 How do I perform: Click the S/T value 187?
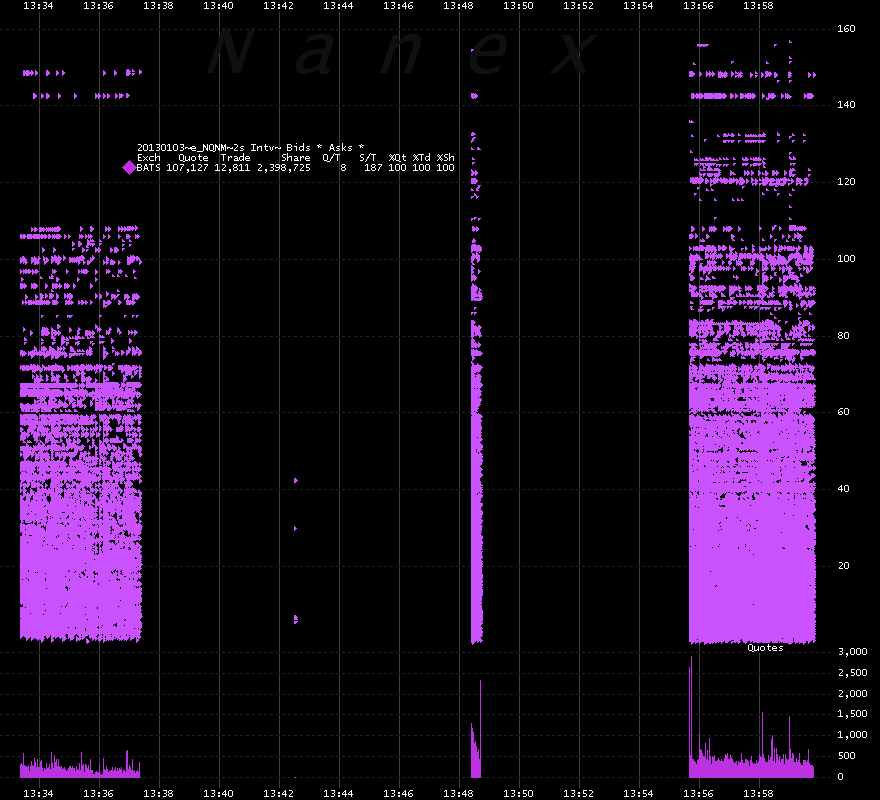[373, 167]
